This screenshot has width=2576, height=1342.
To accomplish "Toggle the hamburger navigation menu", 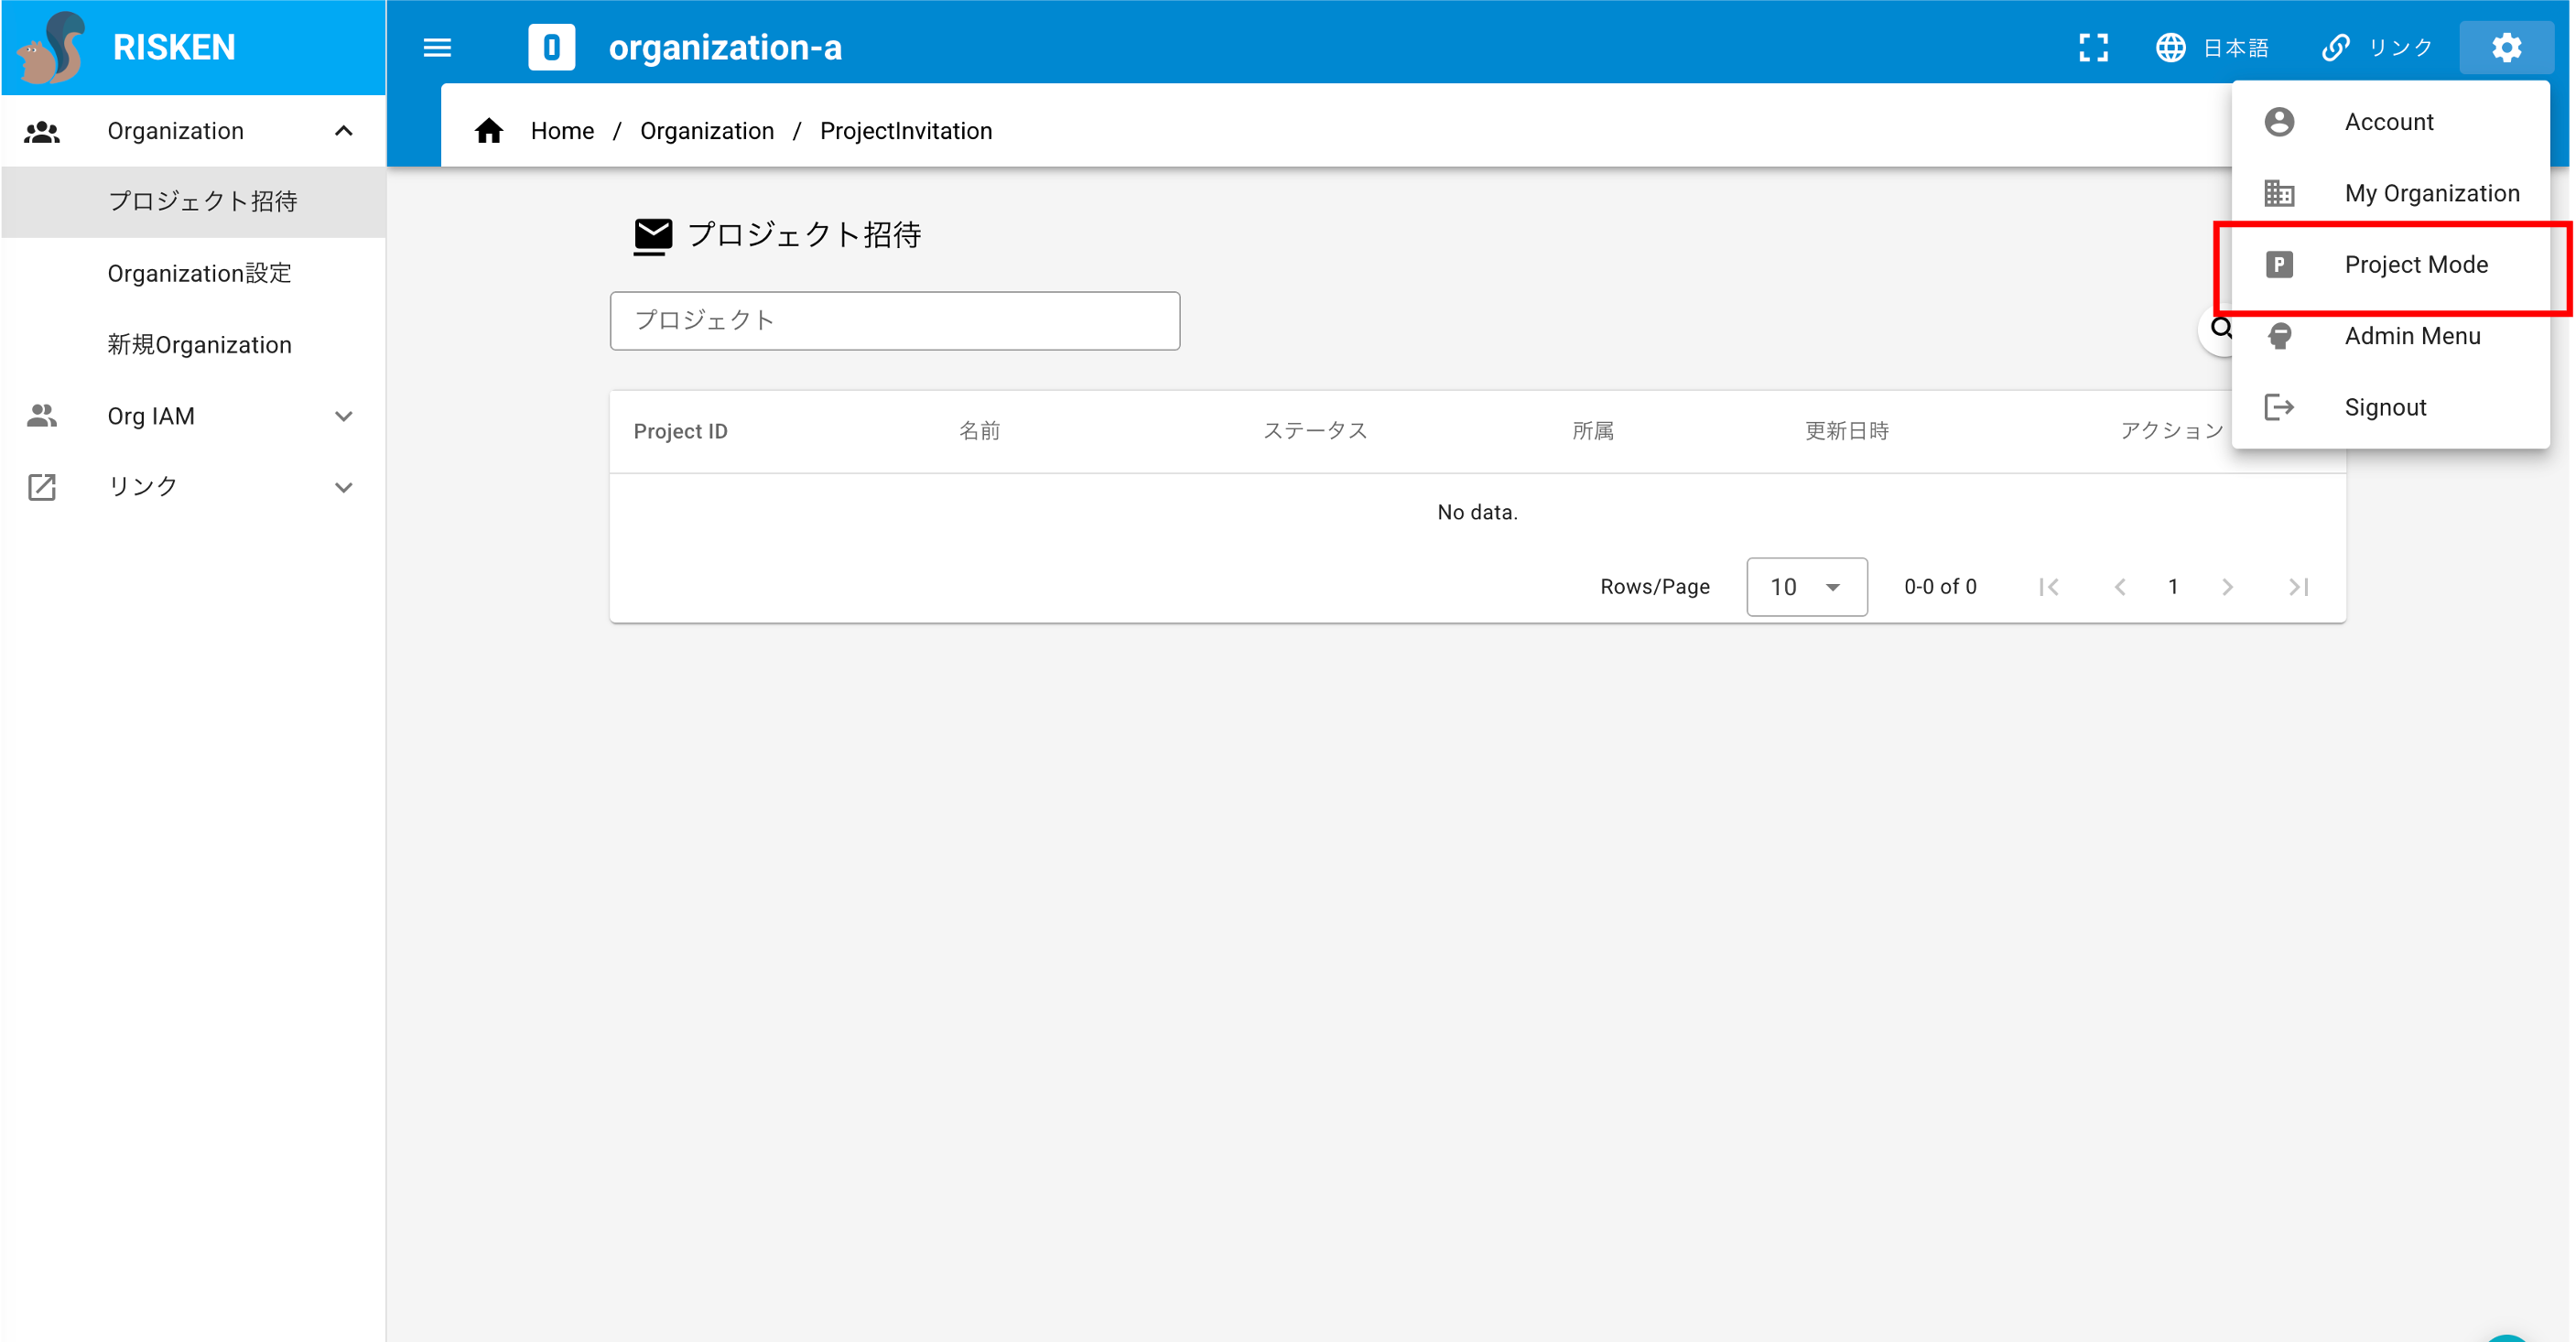I will [437, 47].
